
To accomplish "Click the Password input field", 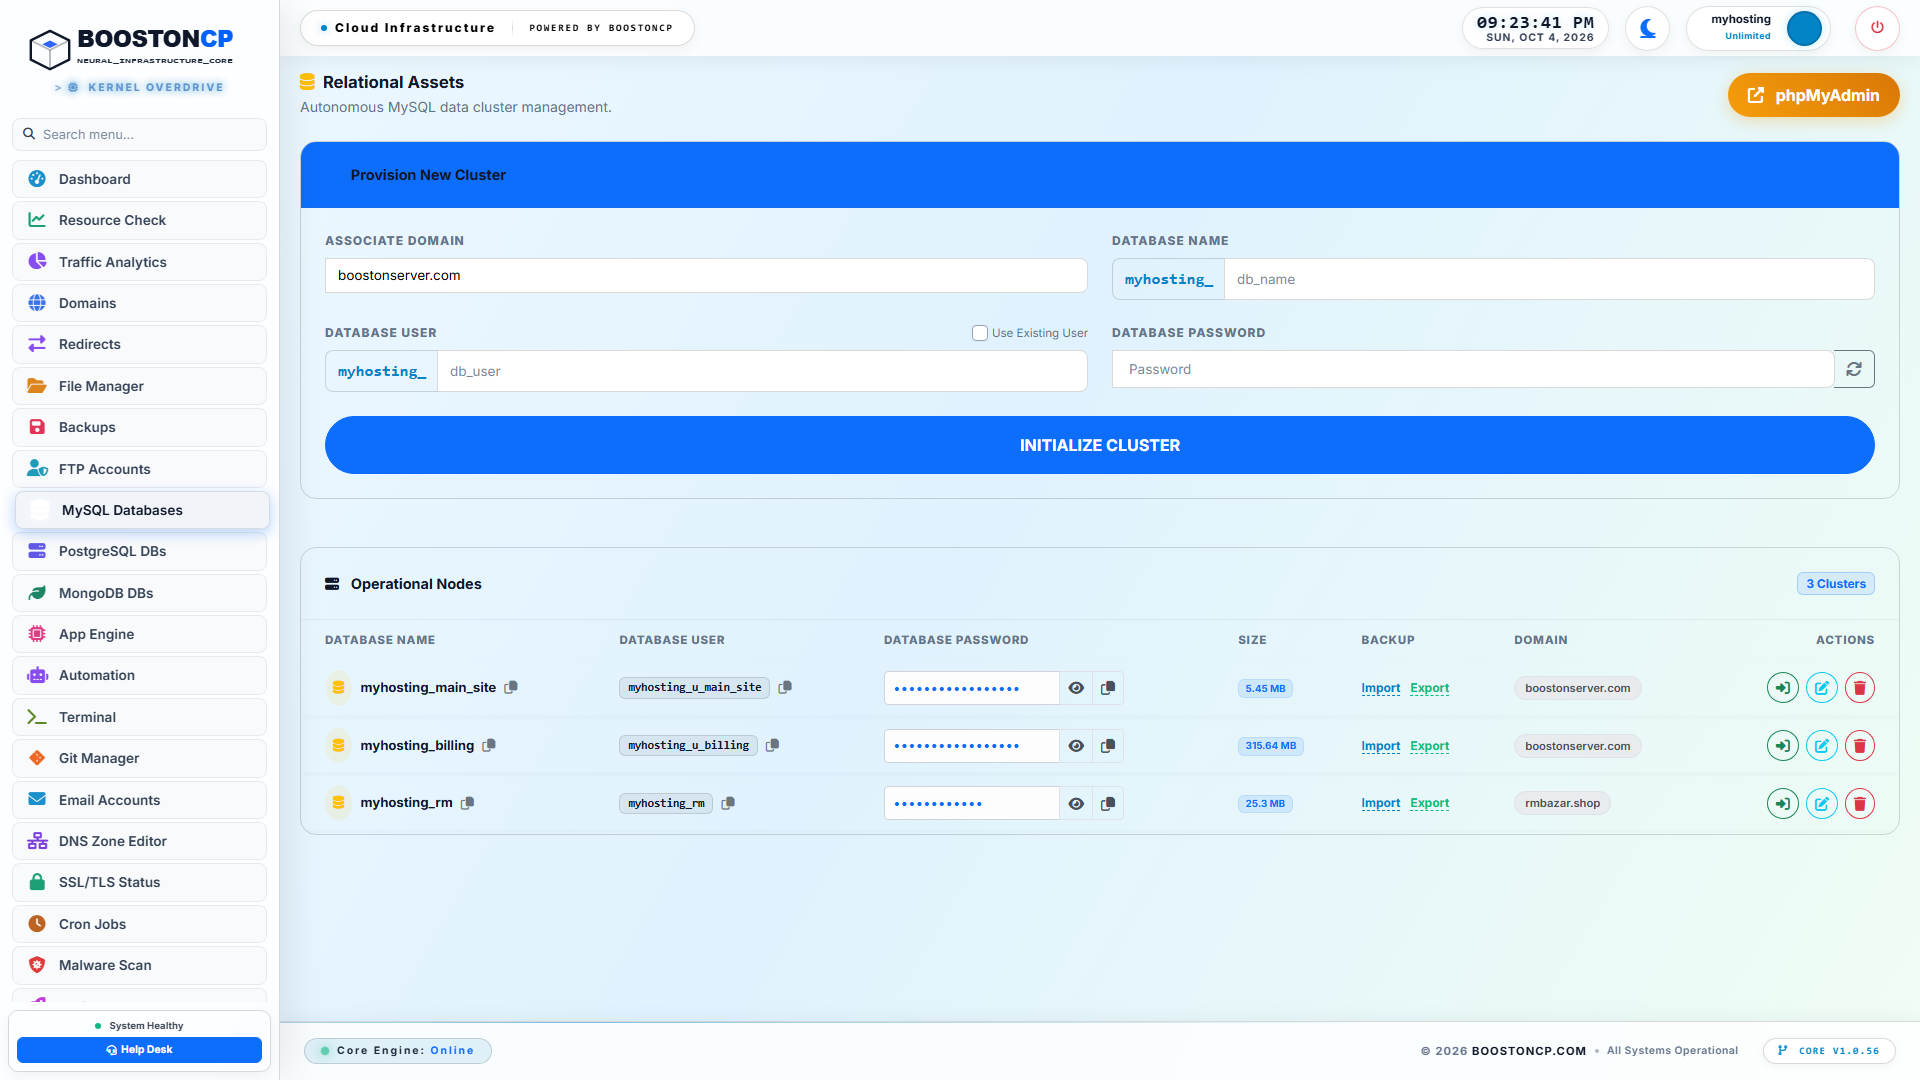I will (x=1472, y=369).
